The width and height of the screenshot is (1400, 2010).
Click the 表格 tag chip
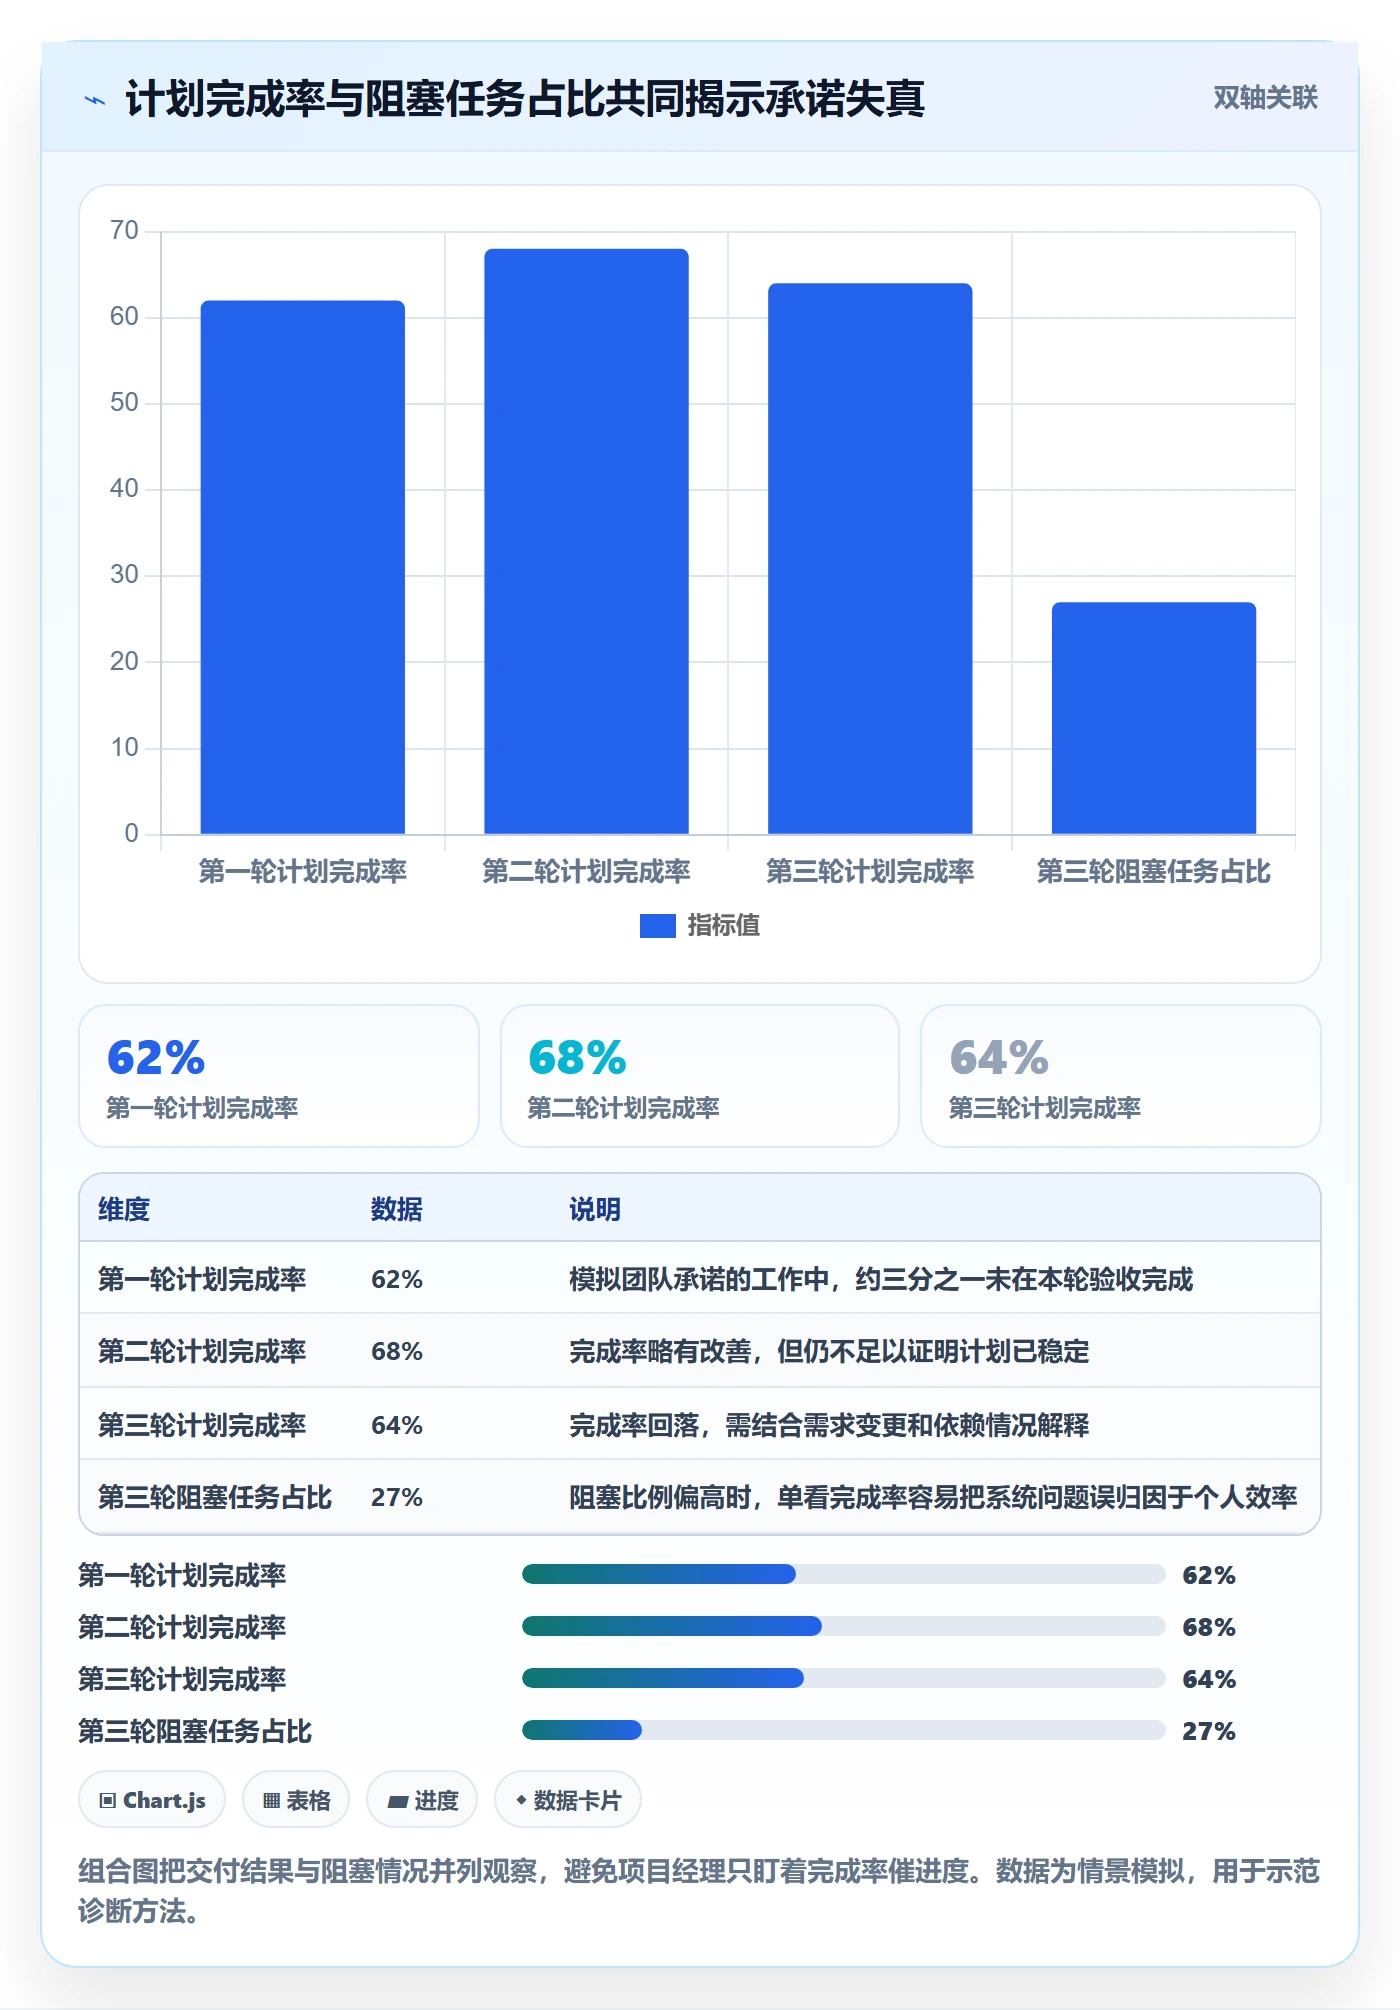point(296,1800)
